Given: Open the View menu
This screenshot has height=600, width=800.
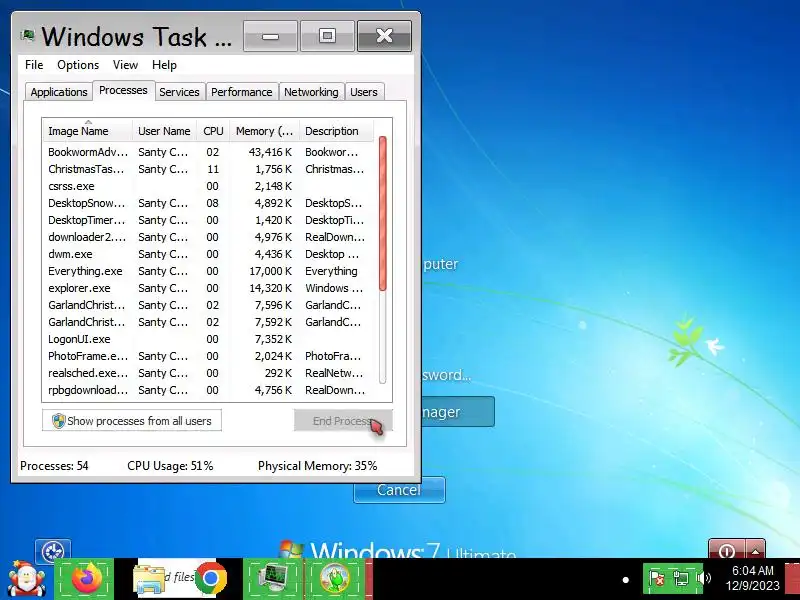Looking at the screenshot, I should pos(125,65).
